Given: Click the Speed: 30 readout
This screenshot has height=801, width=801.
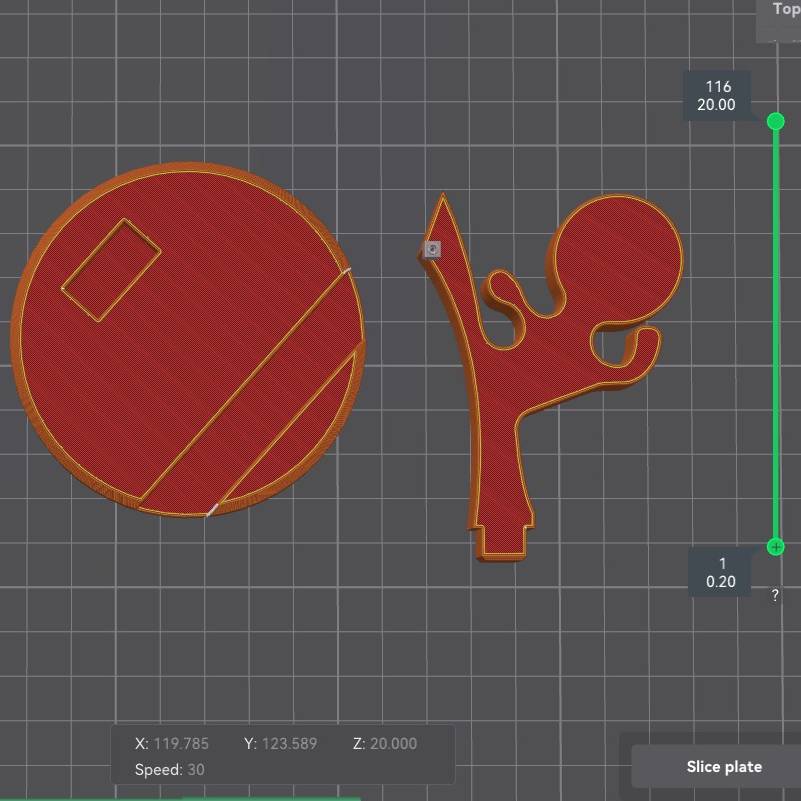Looking at the screenshot, I should tap(170, 769).
